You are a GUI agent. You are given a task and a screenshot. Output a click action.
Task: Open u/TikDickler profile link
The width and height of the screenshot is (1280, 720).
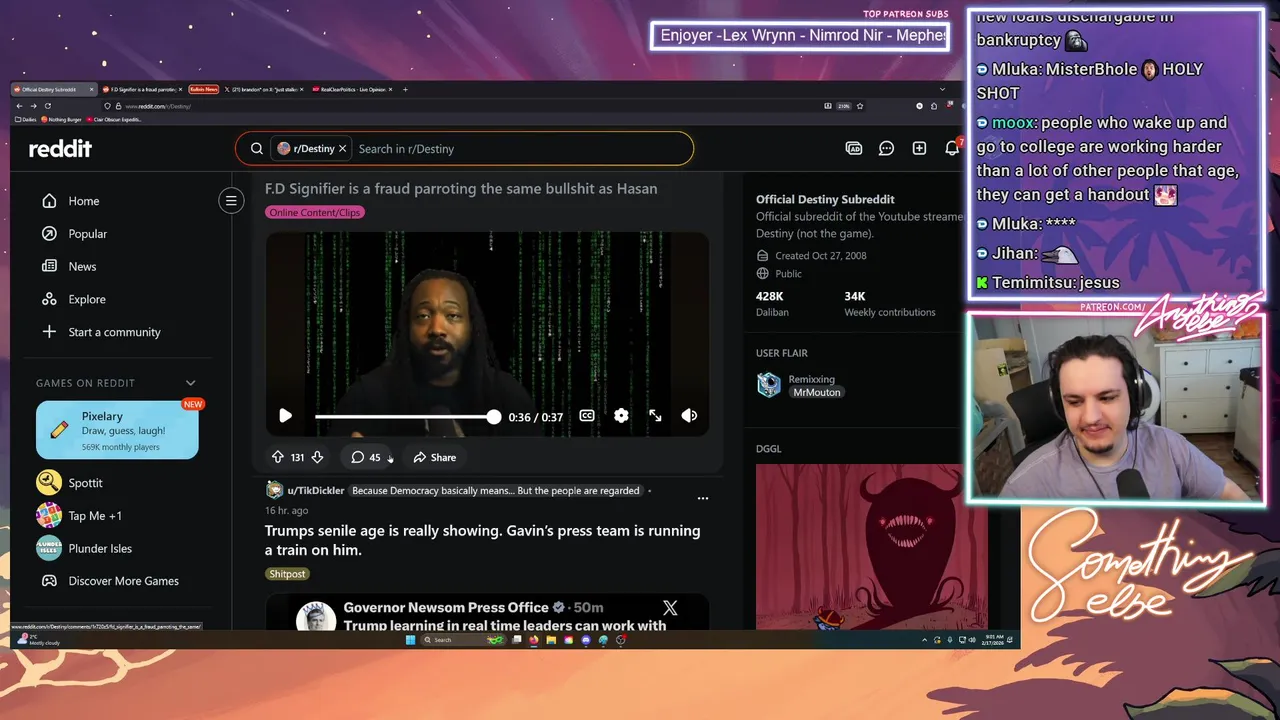pos(316,491)
